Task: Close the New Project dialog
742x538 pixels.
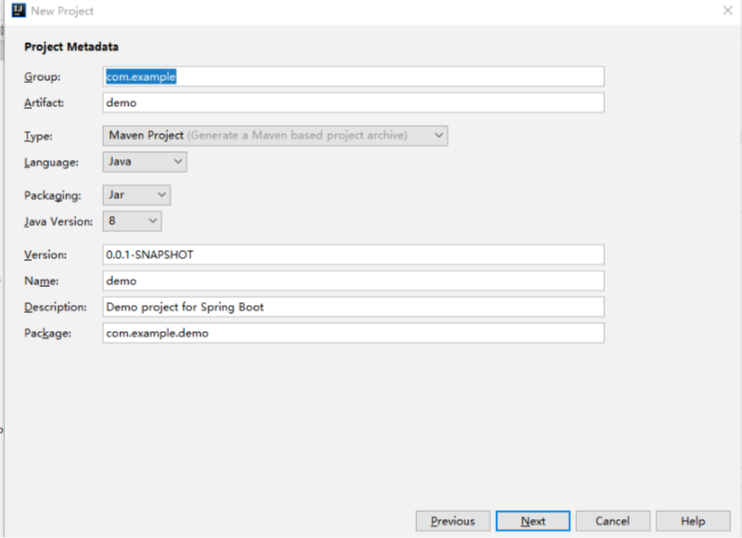Action: pyautogui.click(x=727, y=10)
